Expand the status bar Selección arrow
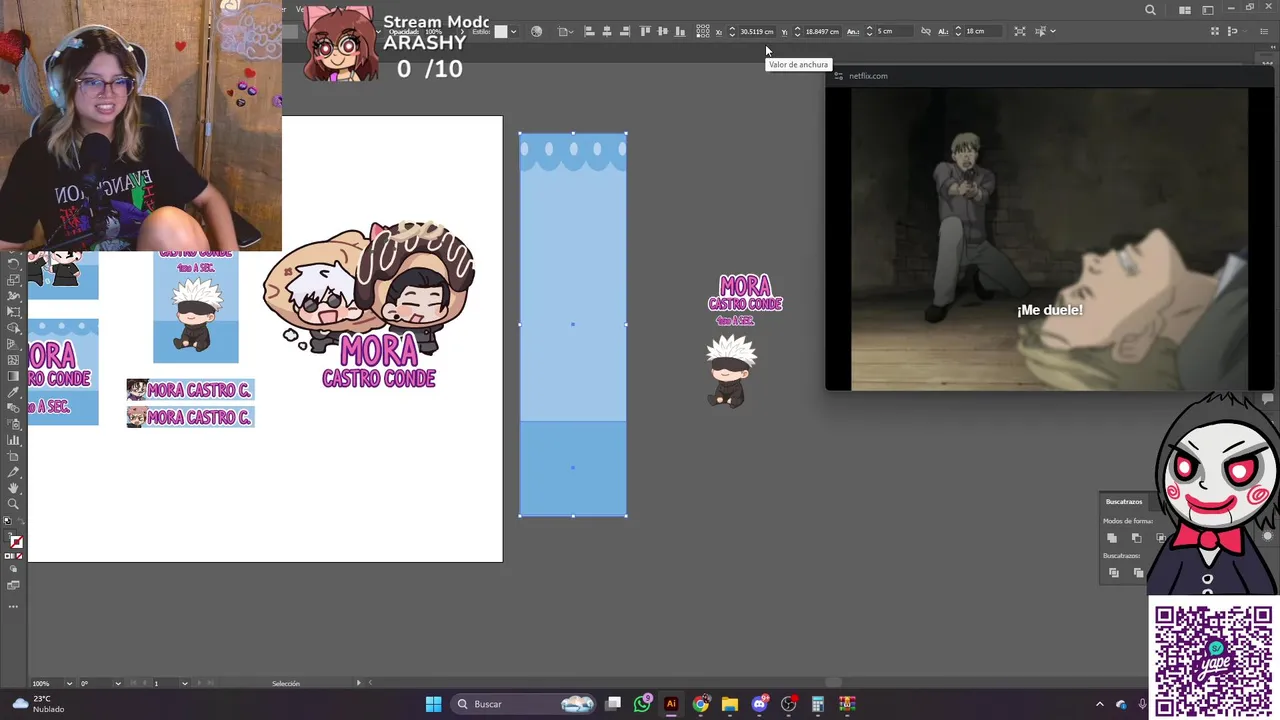 359,683
